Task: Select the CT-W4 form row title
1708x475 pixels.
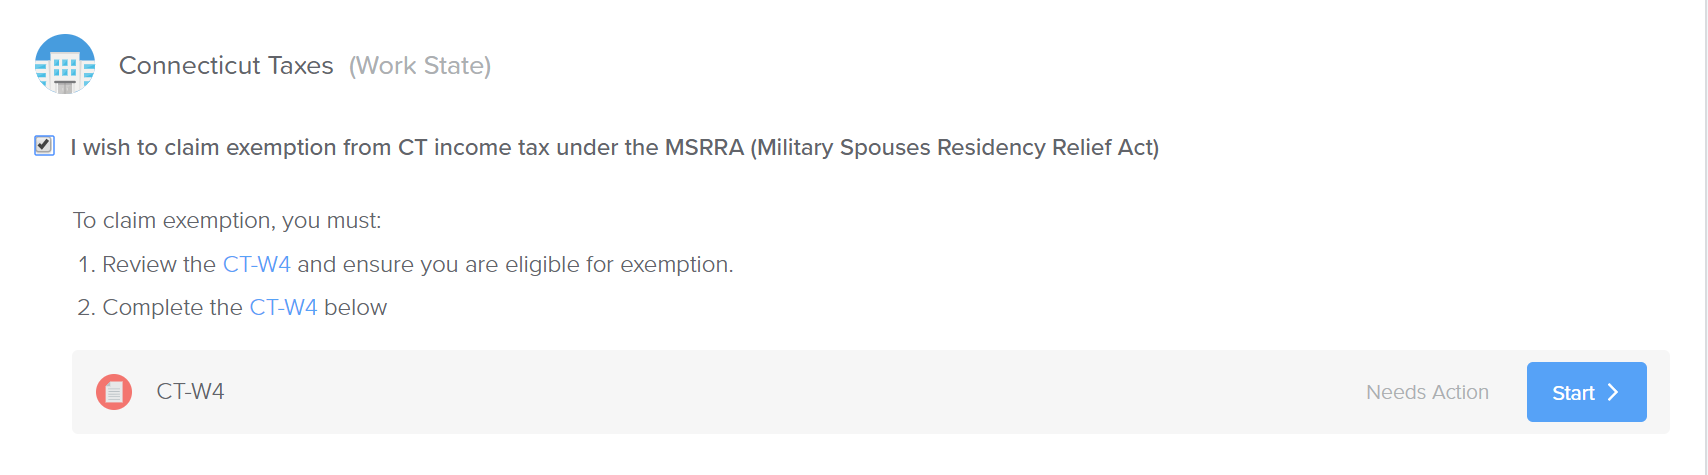Action: (x=190, y=391)
